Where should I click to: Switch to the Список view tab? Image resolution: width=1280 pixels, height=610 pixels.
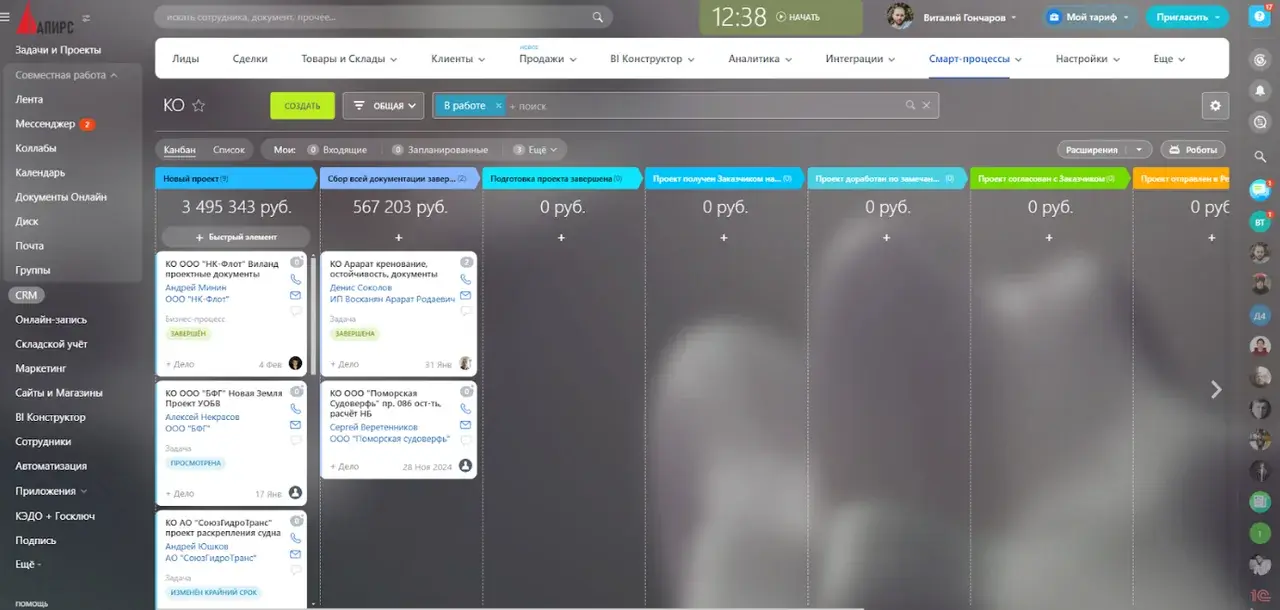click(229, 150)
